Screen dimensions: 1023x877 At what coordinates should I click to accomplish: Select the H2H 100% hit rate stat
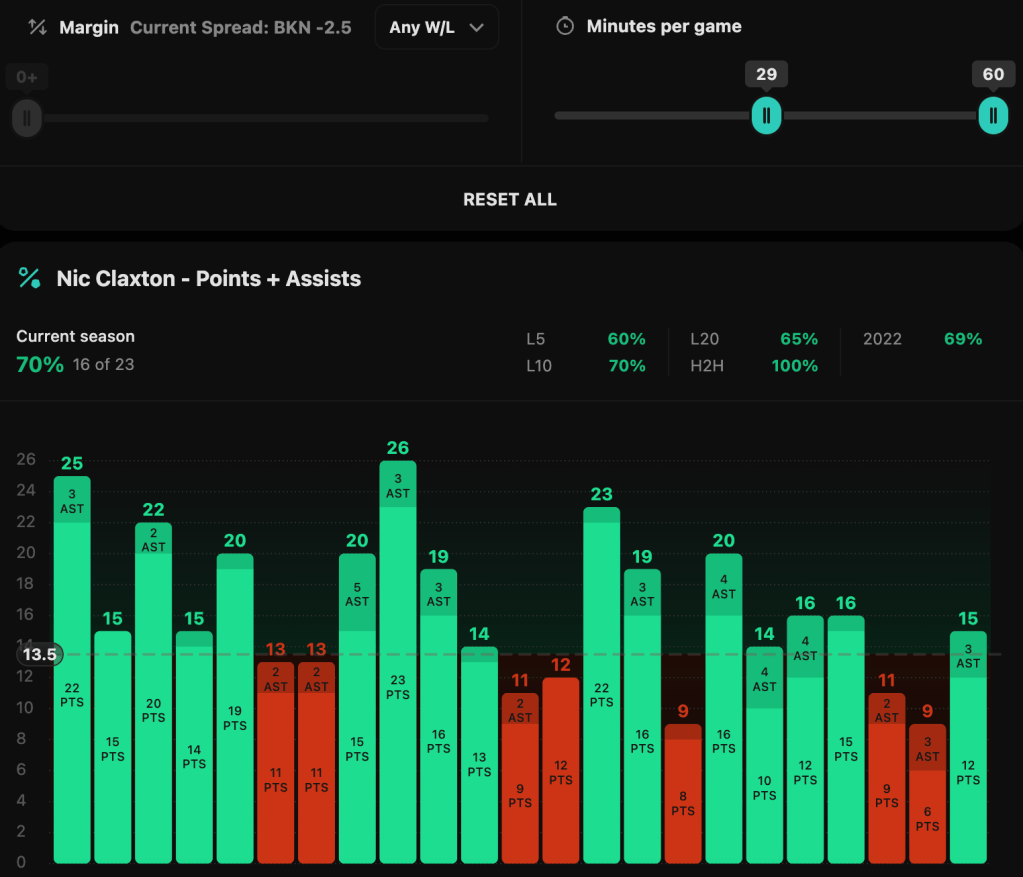pos(753,366)
